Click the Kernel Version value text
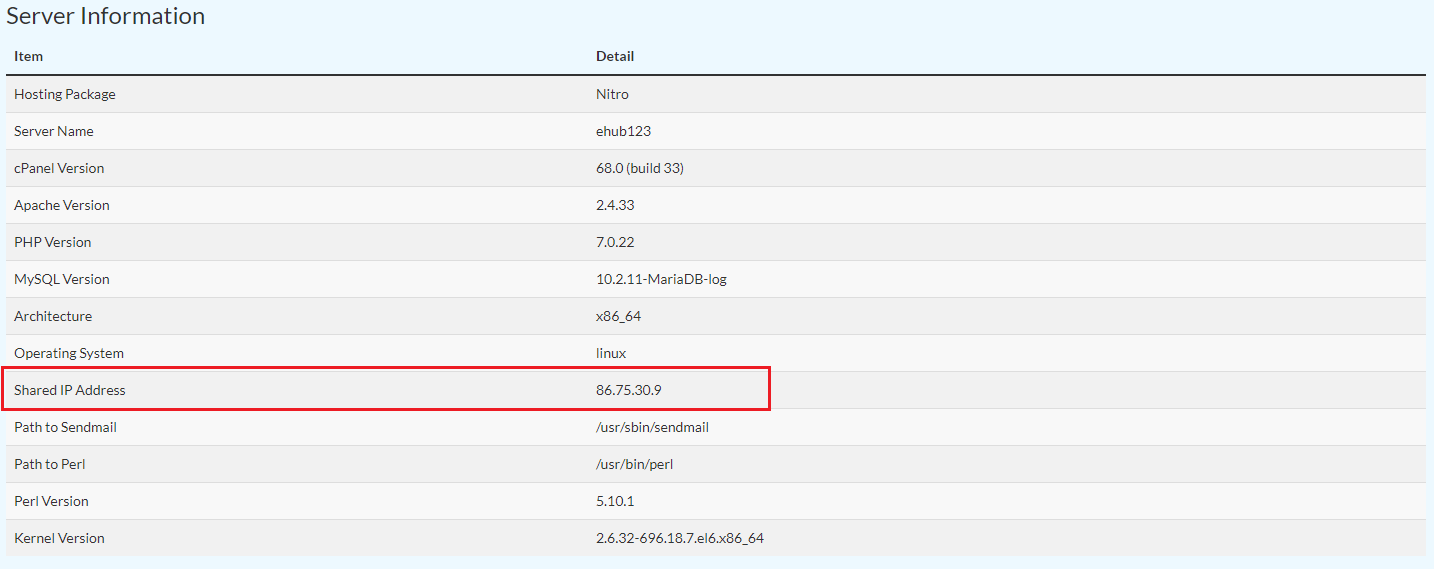Screen dimensions: 1434x569 tap(679, 538)
